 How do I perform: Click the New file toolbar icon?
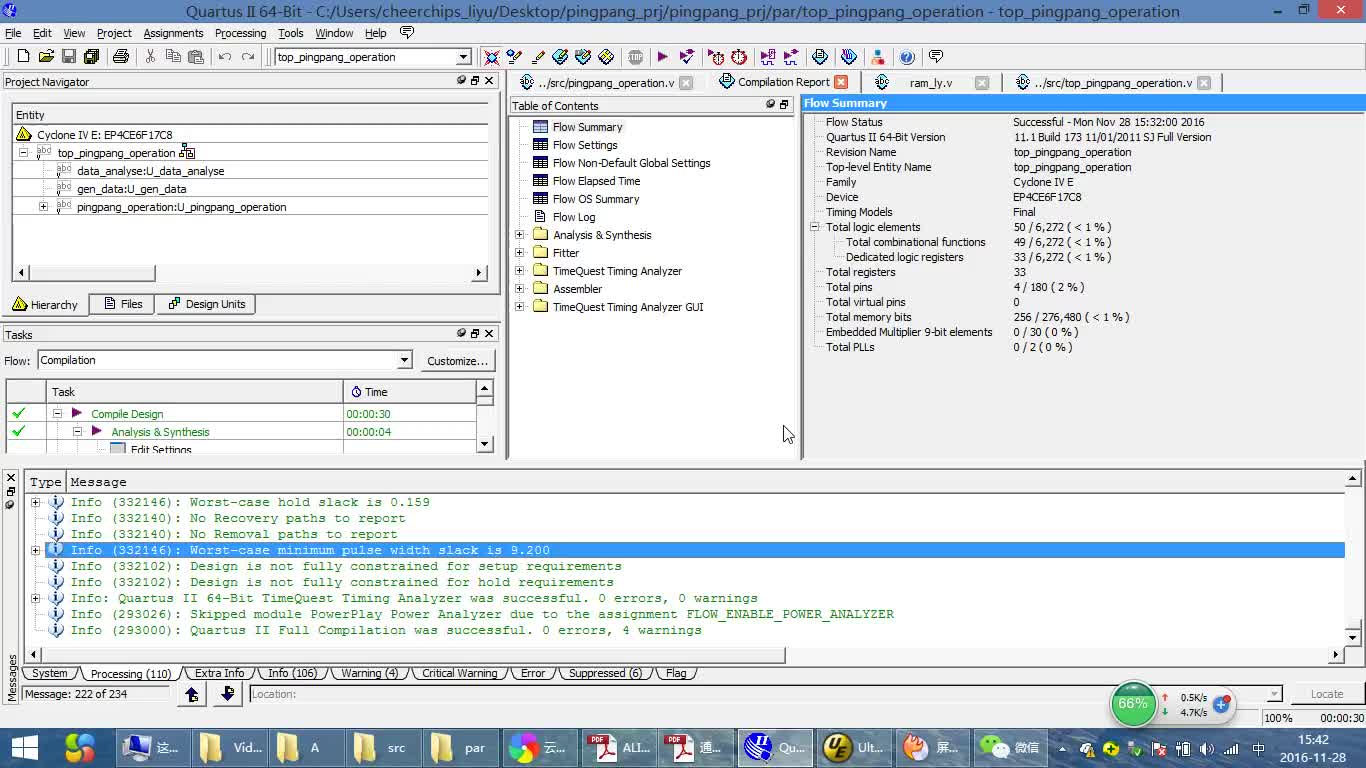(23, 57)
